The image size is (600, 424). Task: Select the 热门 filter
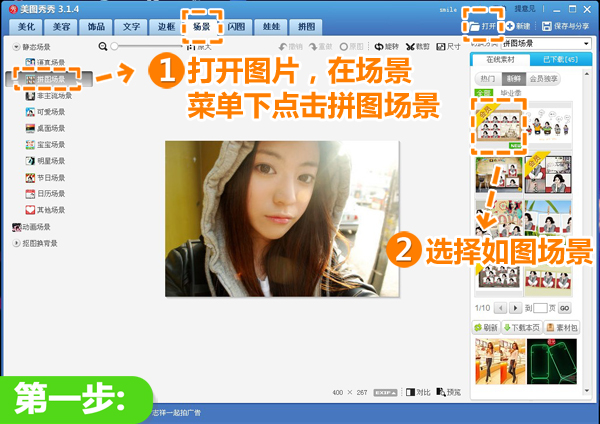[x=488, y=79]
